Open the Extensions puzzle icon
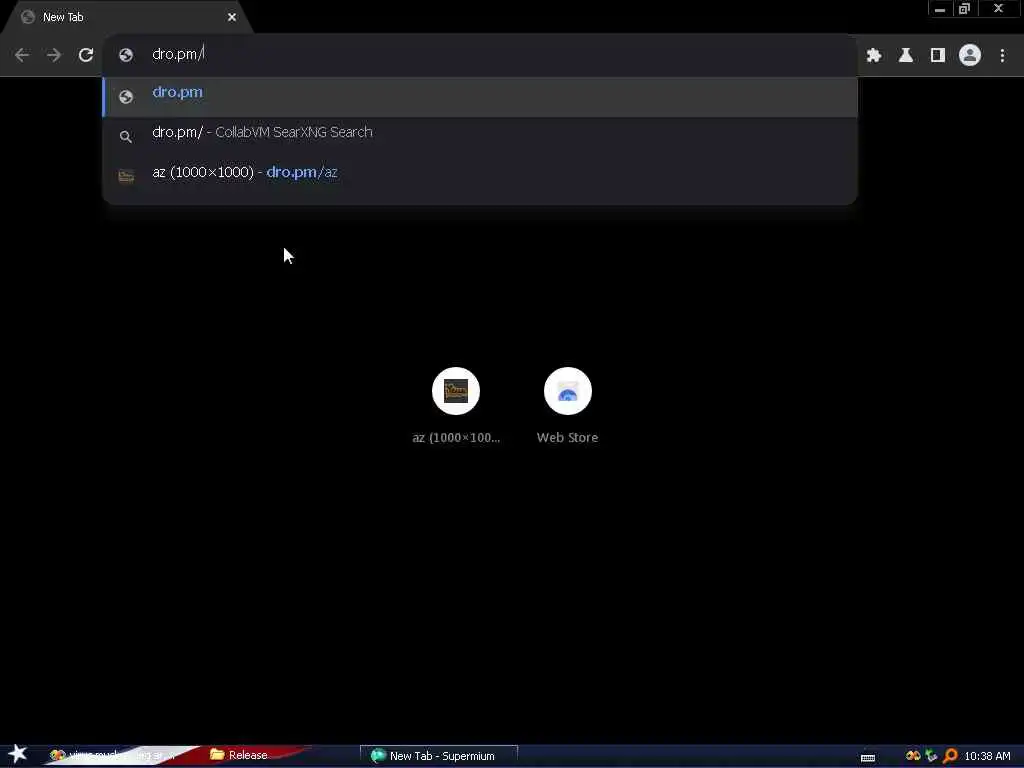The height and width of the screenshot is (768, 1024). click(874, 56)
